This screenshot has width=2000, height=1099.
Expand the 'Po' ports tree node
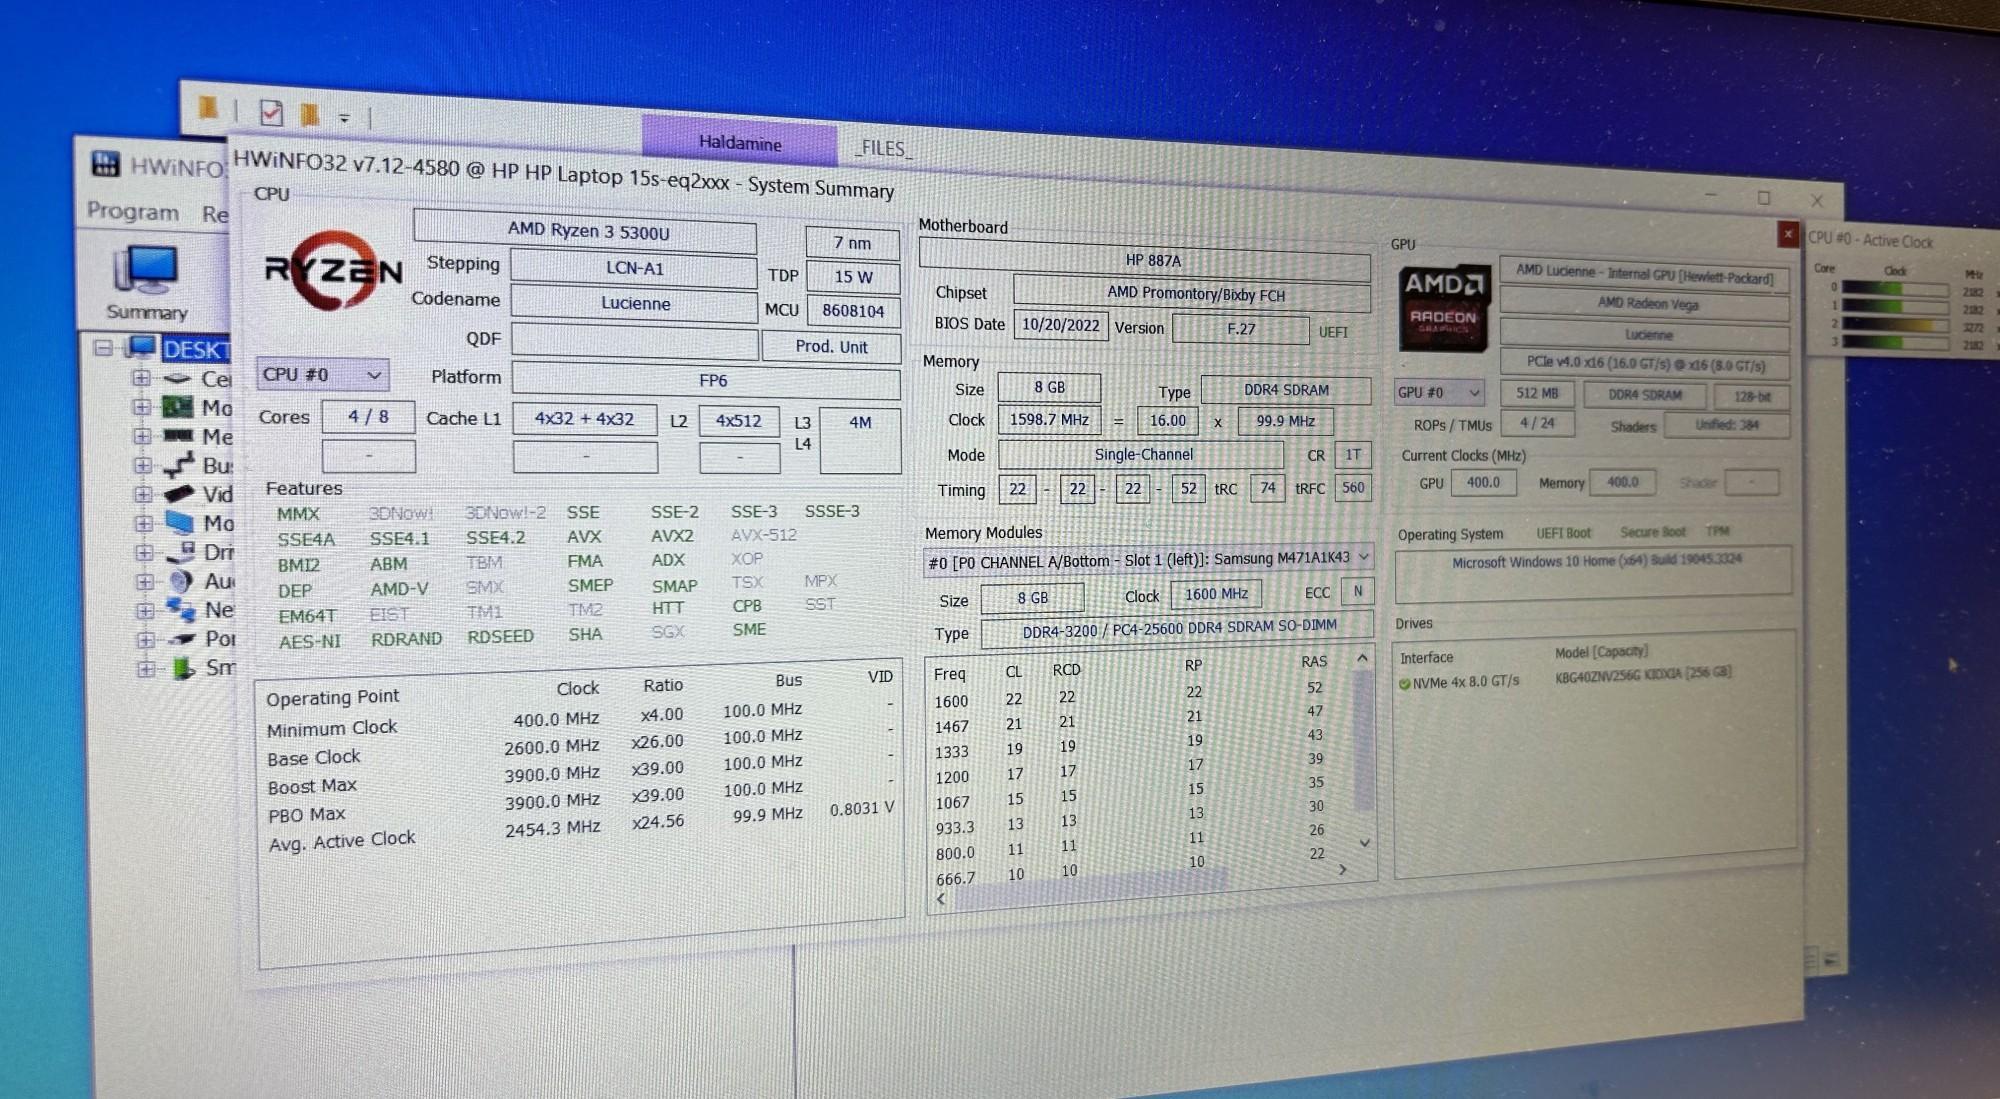pos(146,639)
